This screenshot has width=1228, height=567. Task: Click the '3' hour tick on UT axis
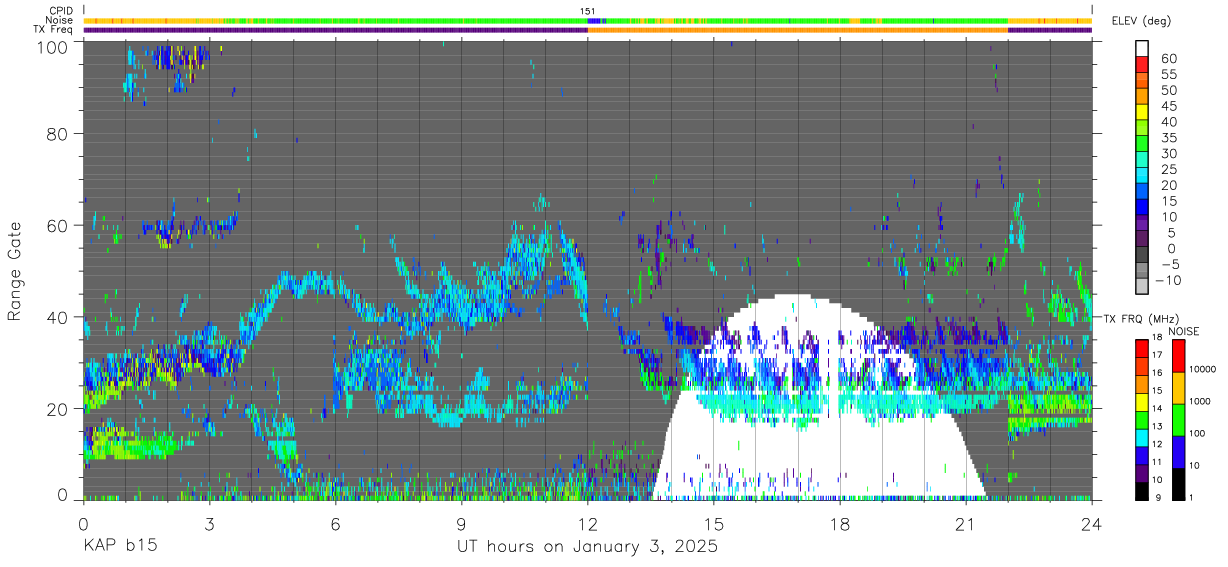(210, 524)
